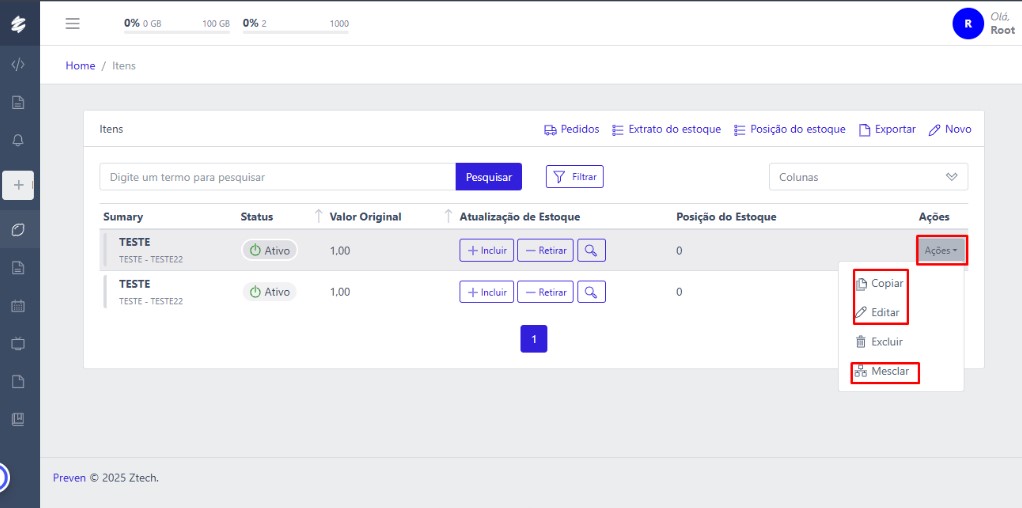Toggle Ativo status of first TESTE item

[269, 250]
